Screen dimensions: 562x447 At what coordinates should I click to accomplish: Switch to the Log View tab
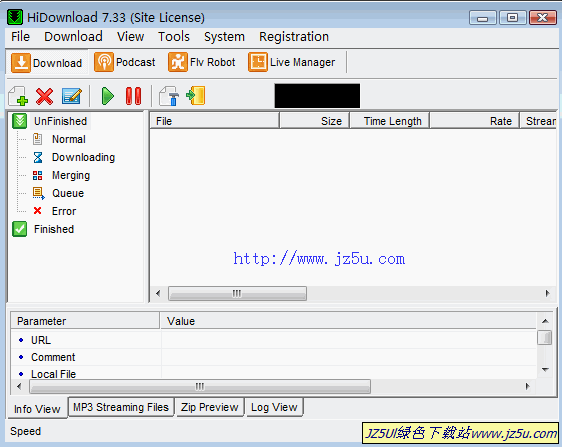click(274, 407)
